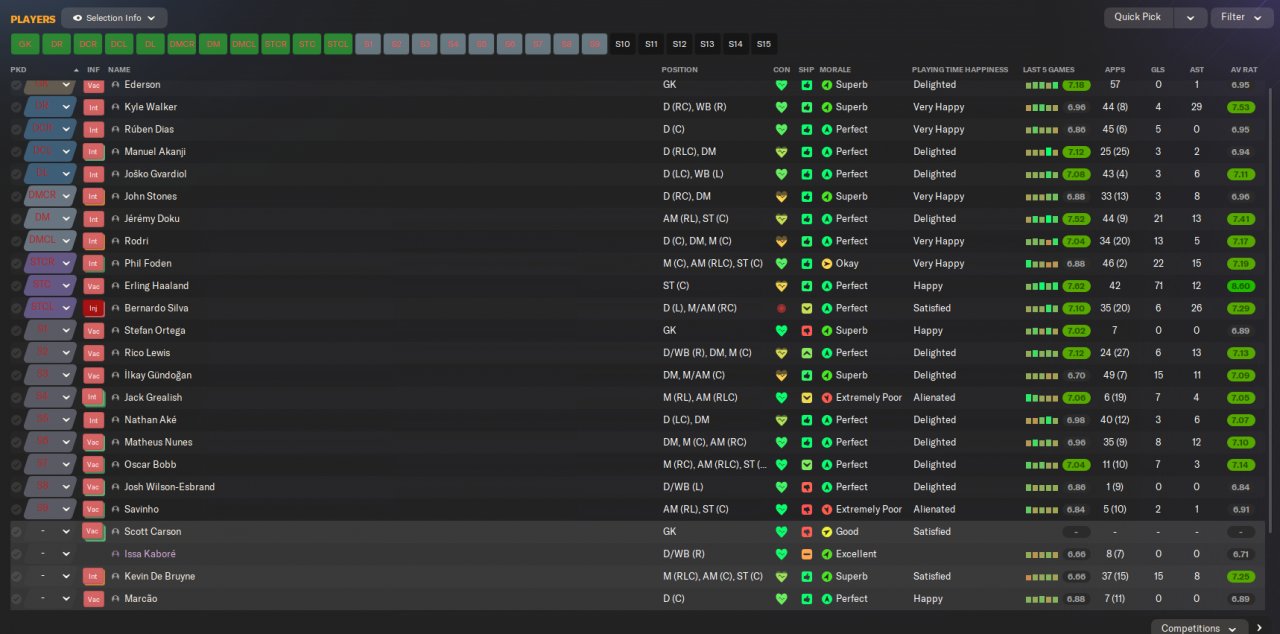The width and height of the screenshot is (1280, 634).
Task: Click the Vac info badge for Ederson
Action: click(94, 85)
